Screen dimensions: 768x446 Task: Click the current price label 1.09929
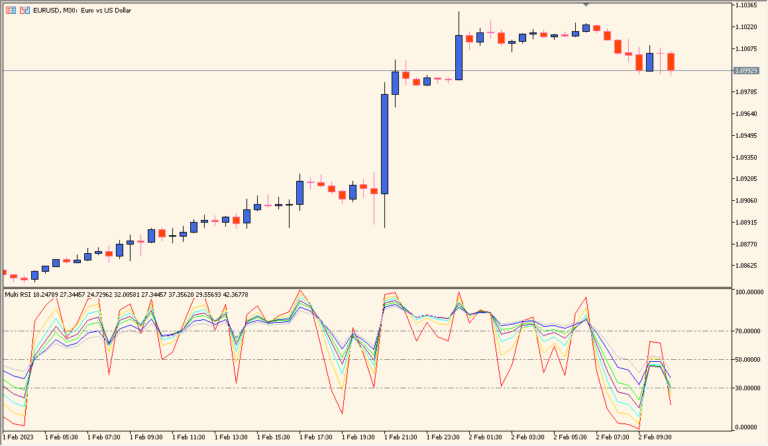coord(747,70)
